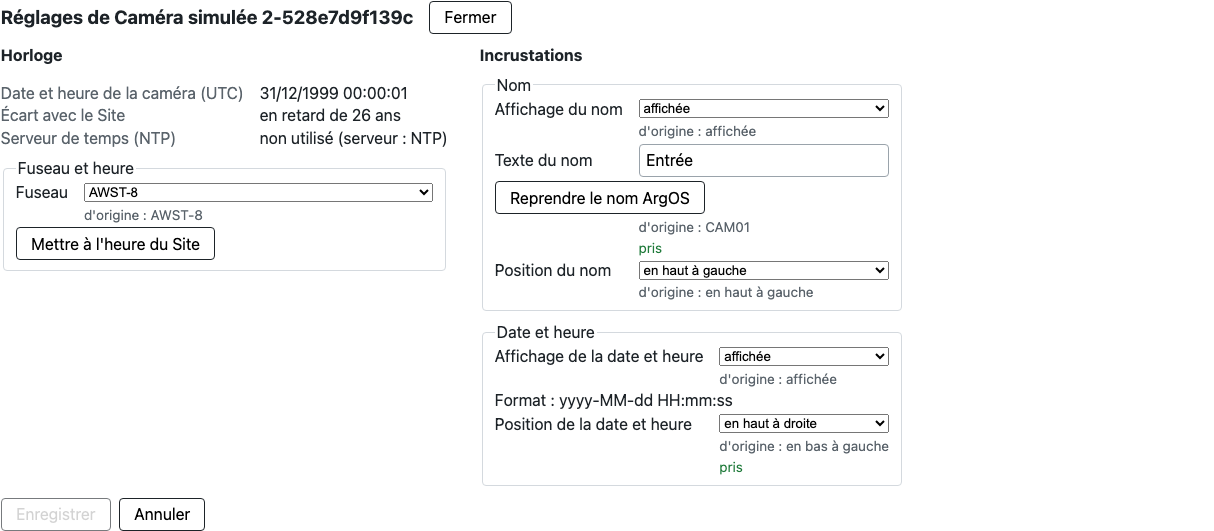This screenshot has height=531, width=1214.
Task: Click the Fermer button
Action: pos(470,18)
